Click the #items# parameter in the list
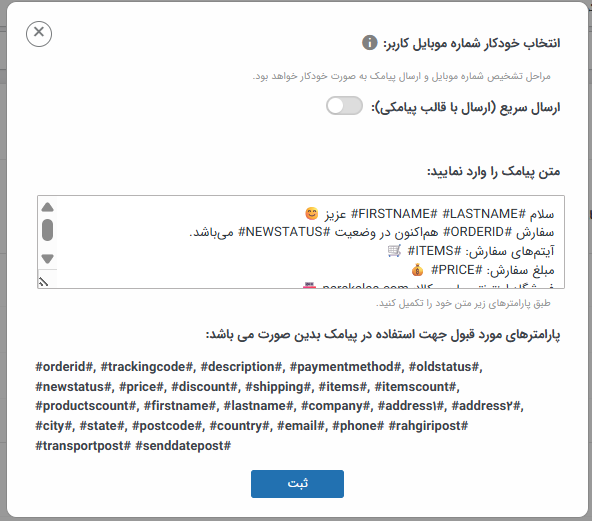 pyautogui.click(x=343, y=387)
